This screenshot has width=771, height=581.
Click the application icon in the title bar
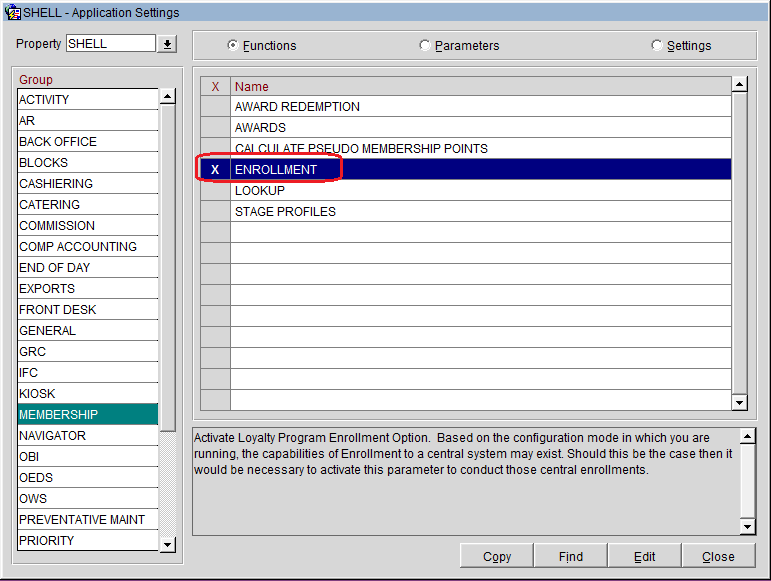tap(11, 12)
